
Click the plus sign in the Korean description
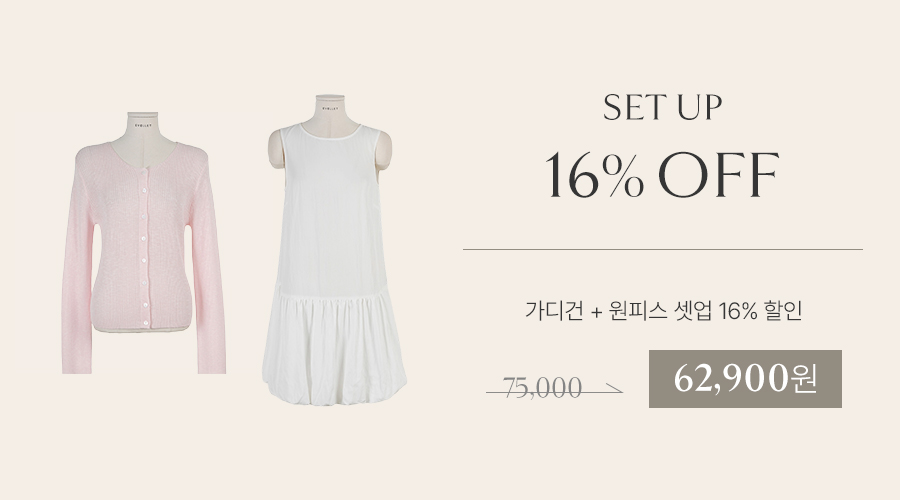[x=596, y=312]
